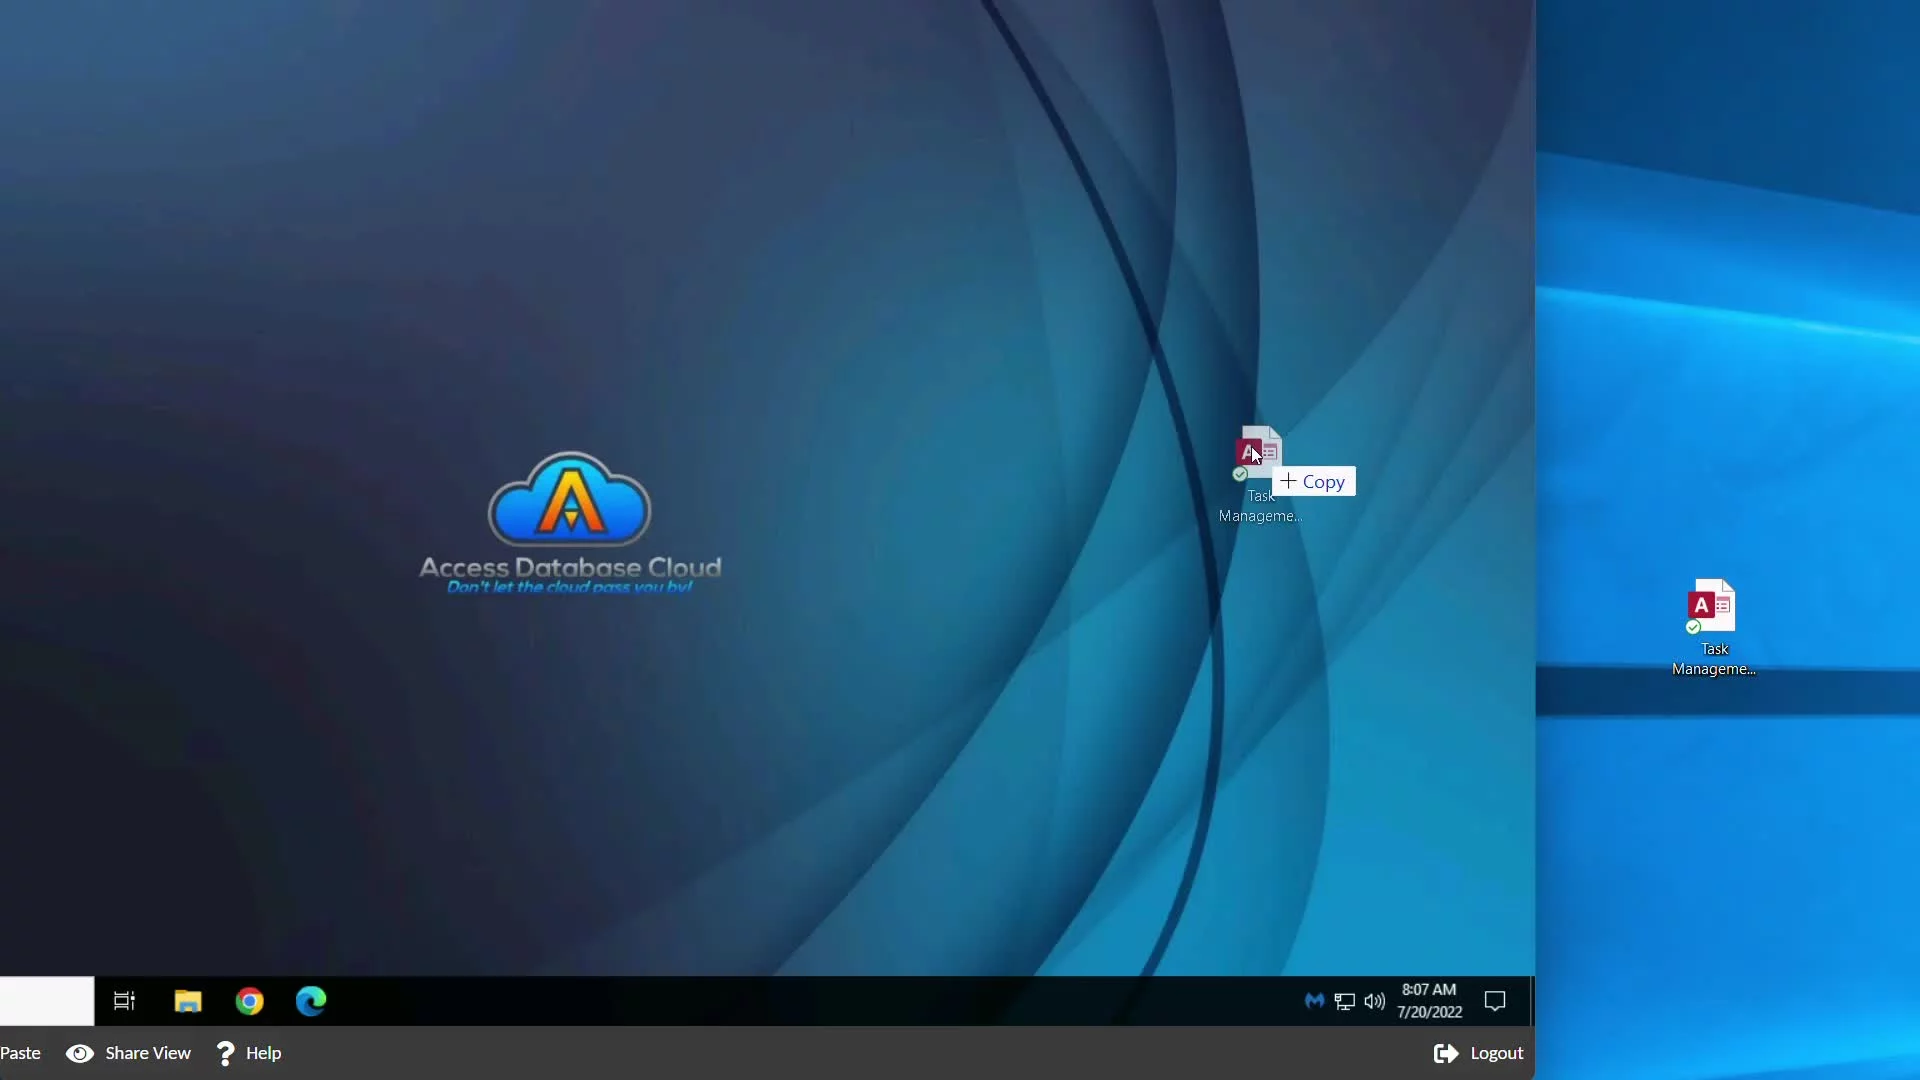Viewport: 1920px width, 1080px height.
Task: Click the Logout button
Action: [1496, 1053]
